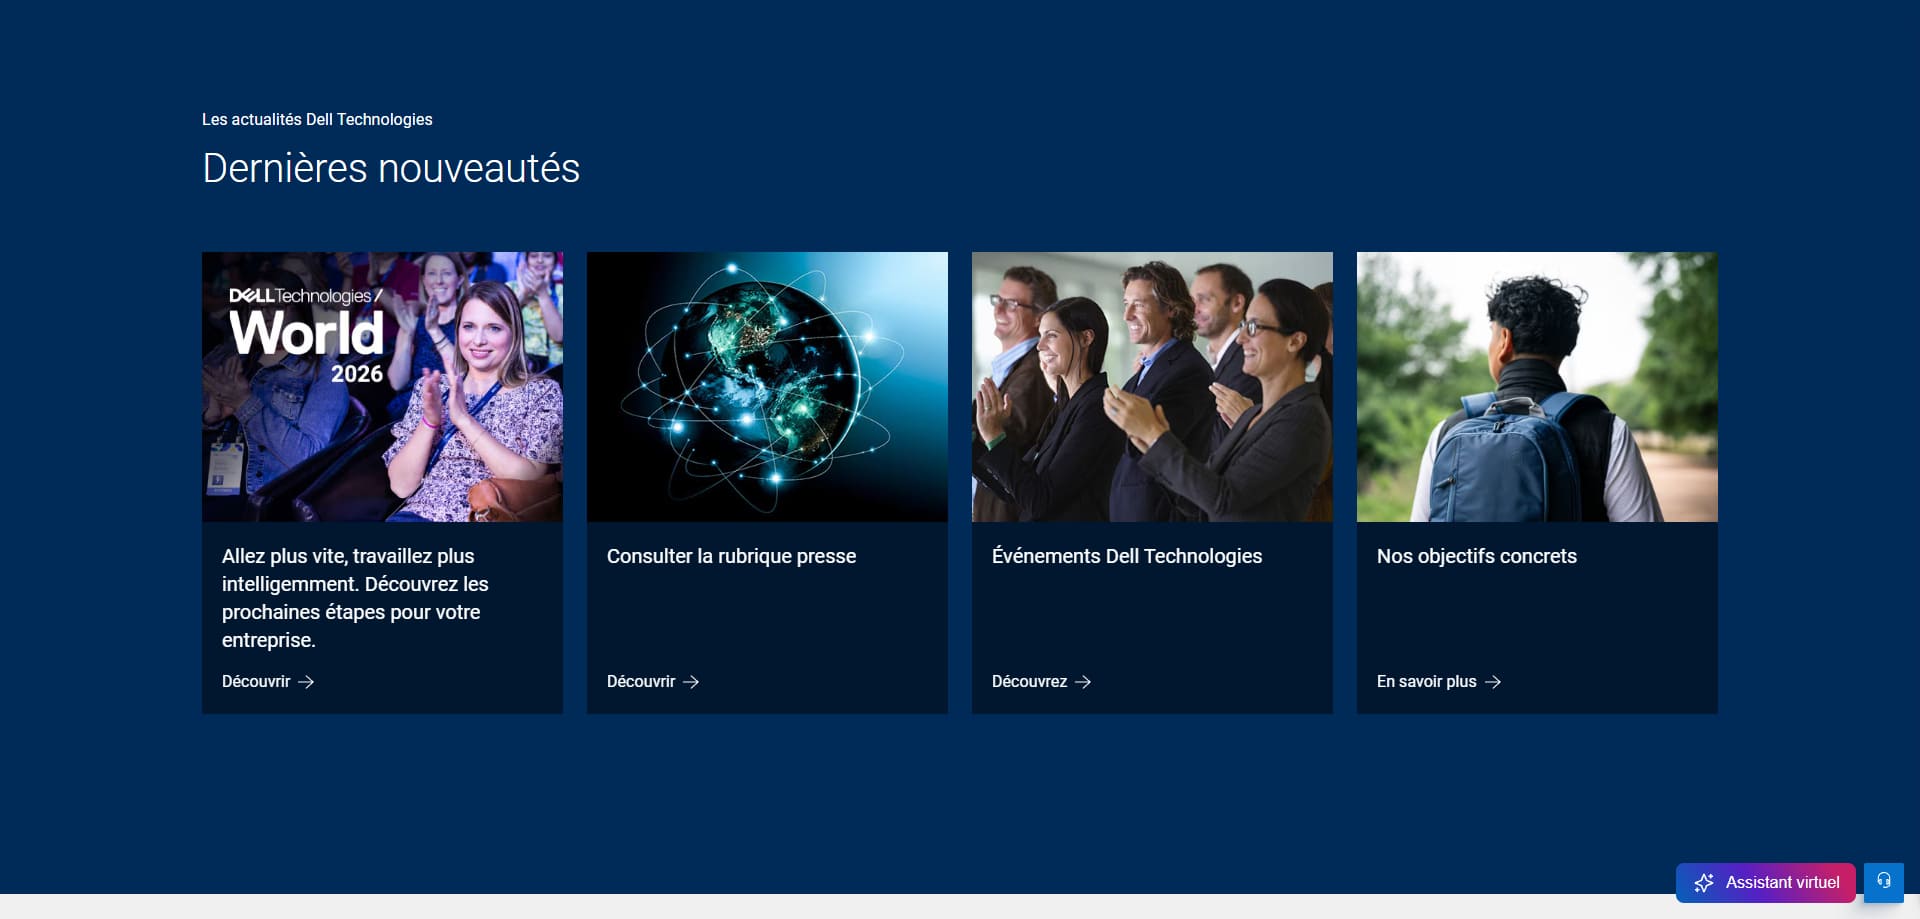Open the Dell Technologies World 2026 image
This screenshot has height=919, width=1920.
click(x=382, y=387)
